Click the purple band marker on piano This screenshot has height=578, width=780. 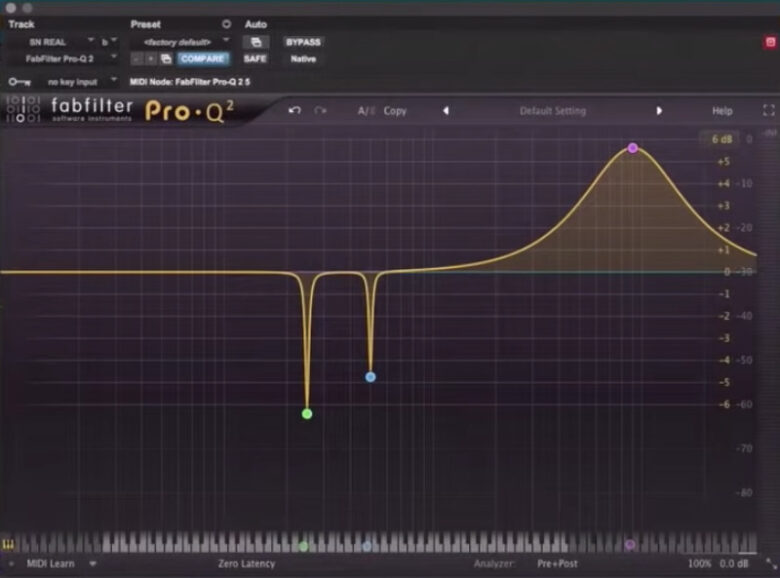coord(630,544)
